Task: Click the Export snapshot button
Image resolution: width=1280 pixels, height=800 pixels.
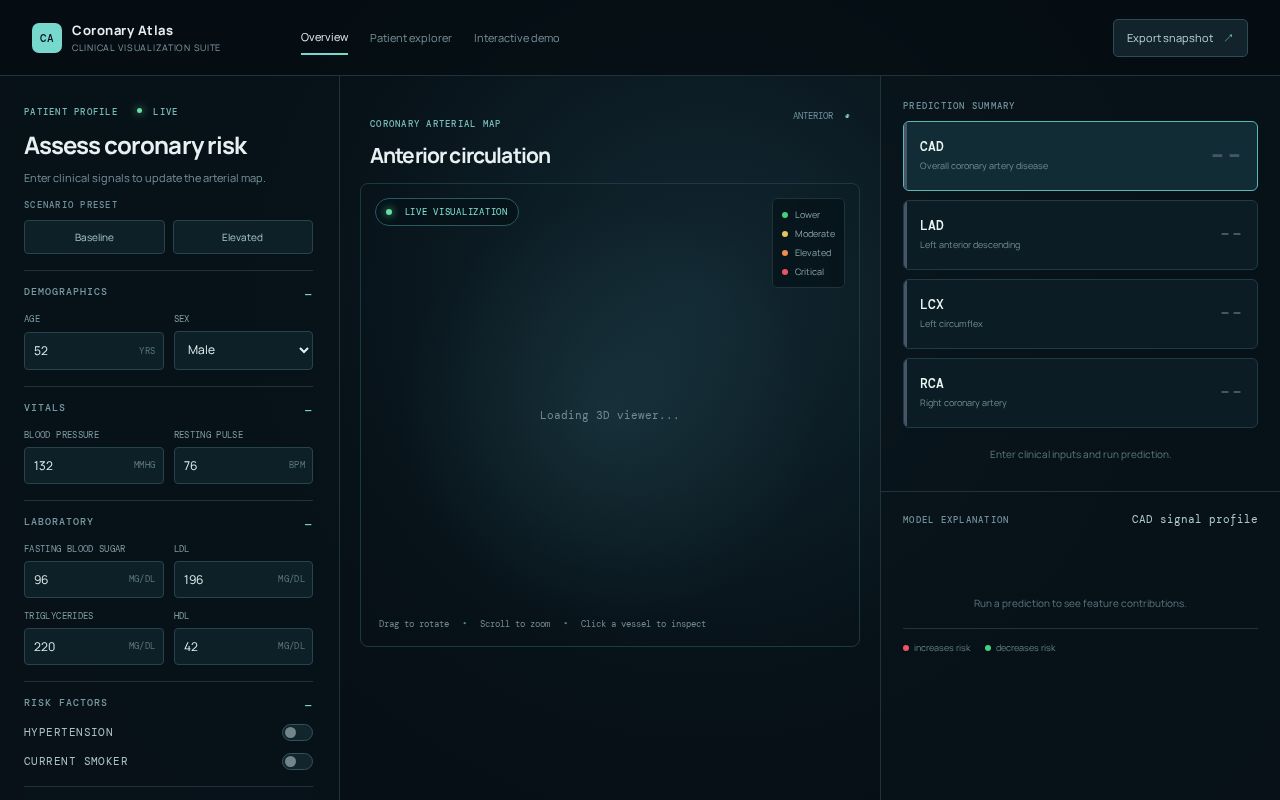Action: pos(1180,38)
